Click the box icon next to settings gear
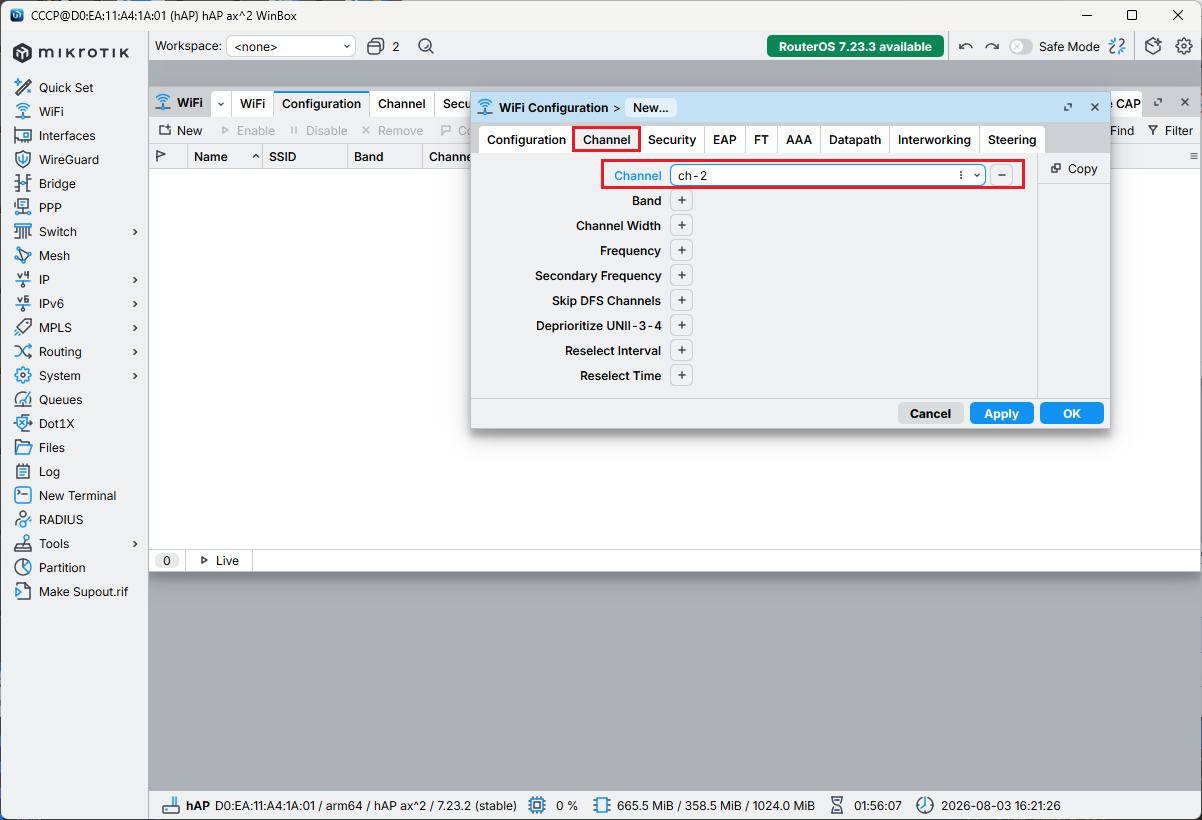Viewport: 1202px width, 820px height. [x=1154, y=46]
